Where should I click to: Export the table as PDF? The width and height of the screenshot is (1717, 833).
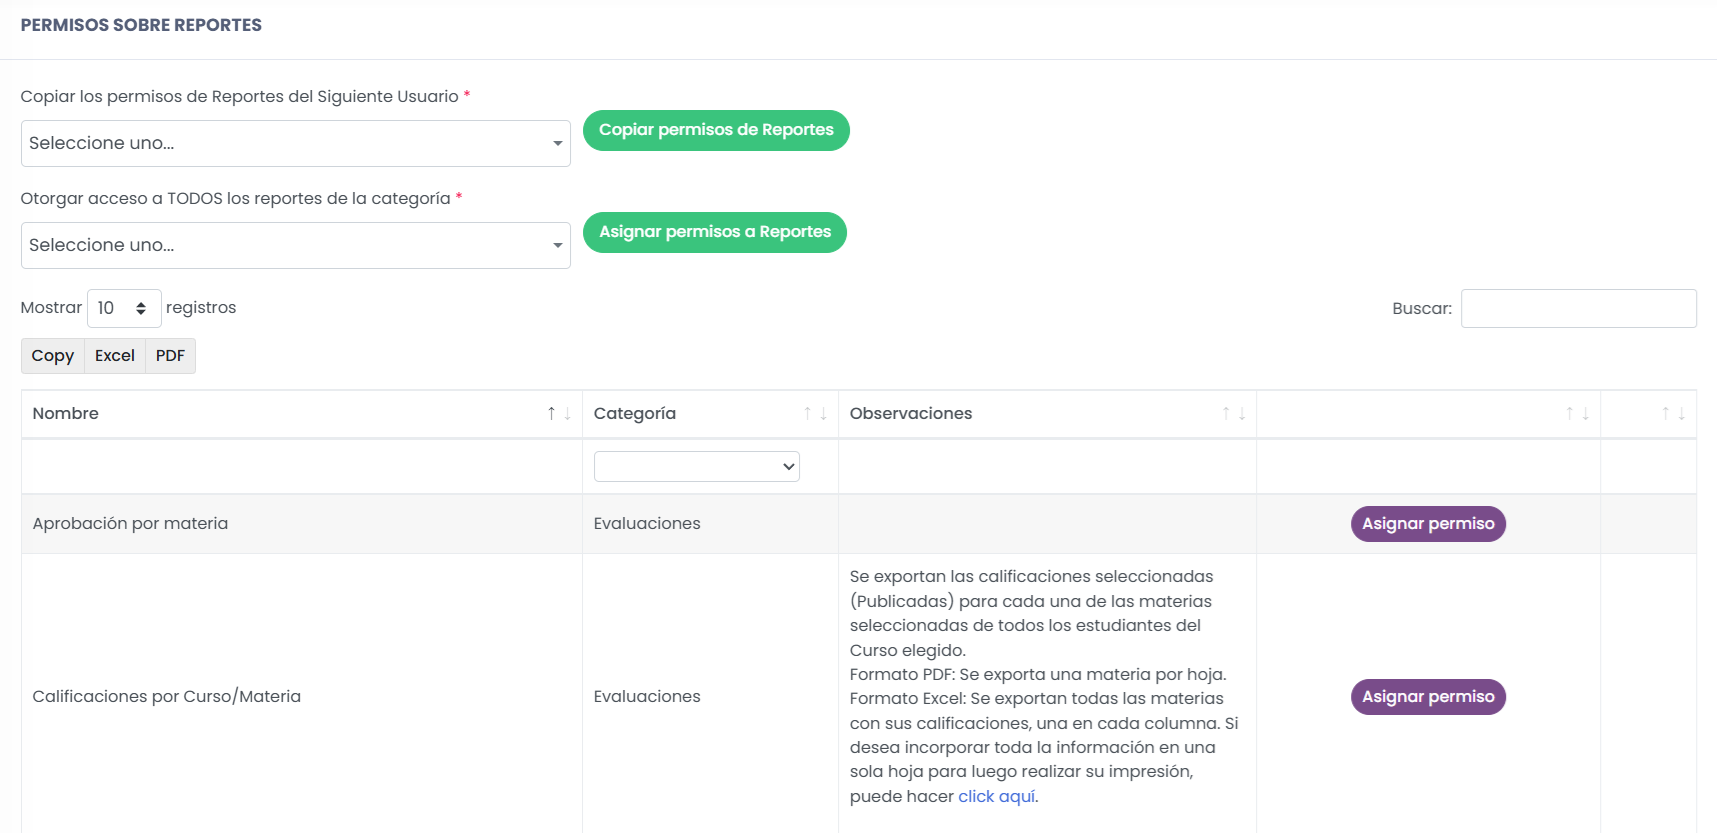(170, 356)
